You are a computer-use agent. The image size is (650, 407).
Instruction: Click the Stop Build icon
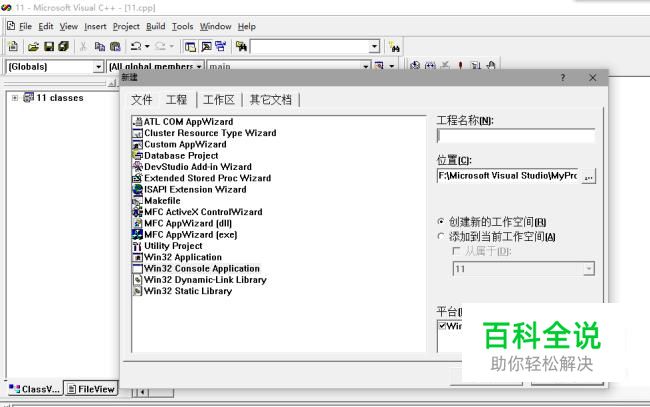coord(445,65)
